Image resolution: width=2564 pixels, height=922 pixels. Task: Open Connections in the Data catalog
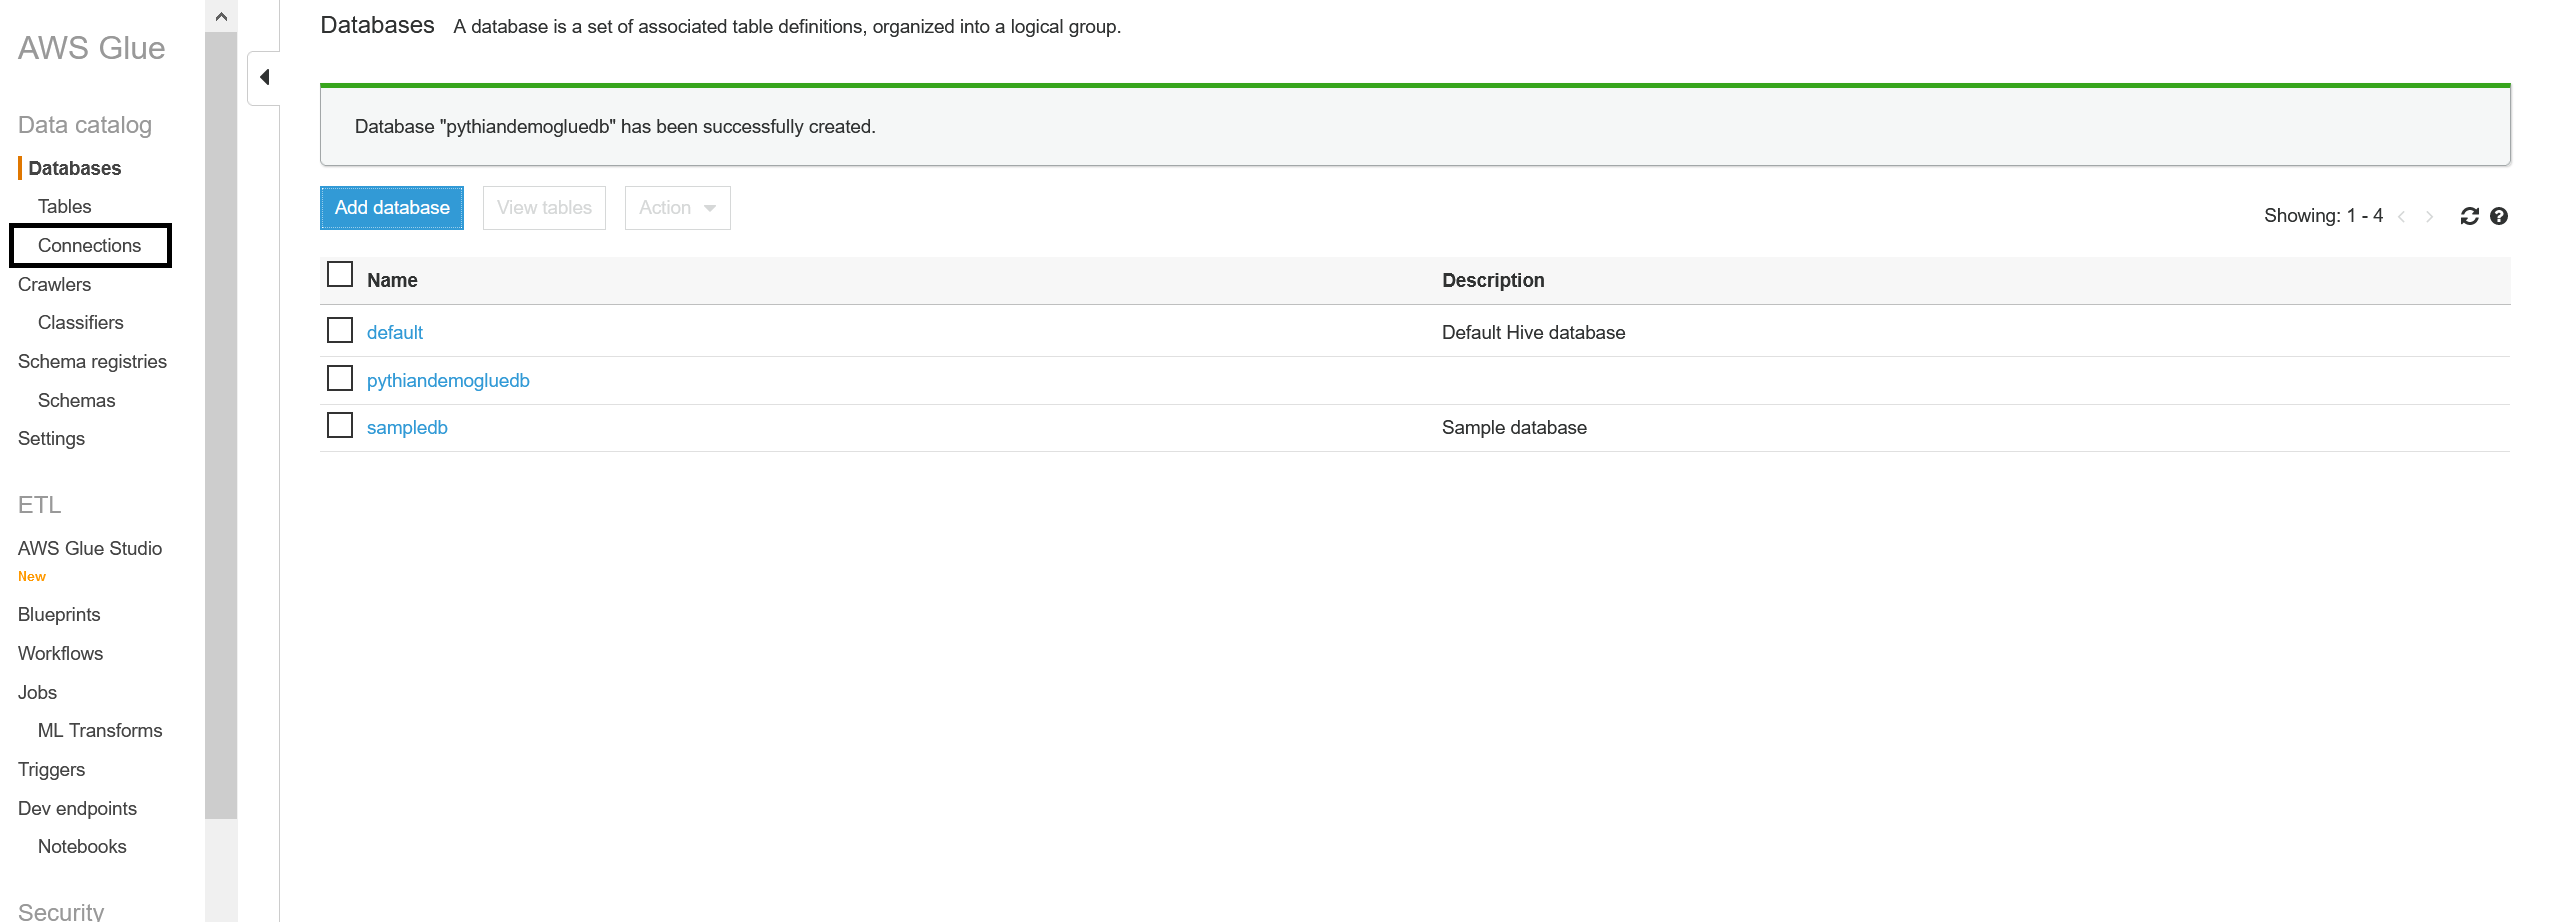(89, 245)
